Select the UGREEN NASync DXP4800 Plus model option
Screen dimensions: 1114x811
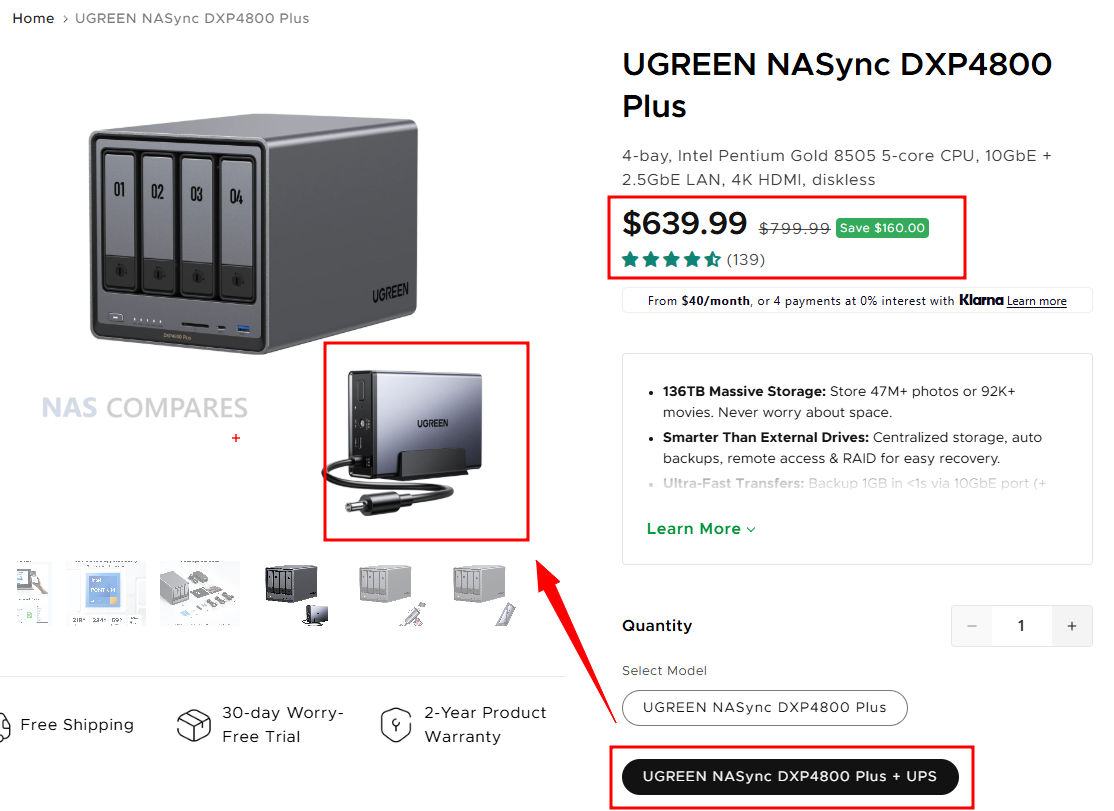764,707
